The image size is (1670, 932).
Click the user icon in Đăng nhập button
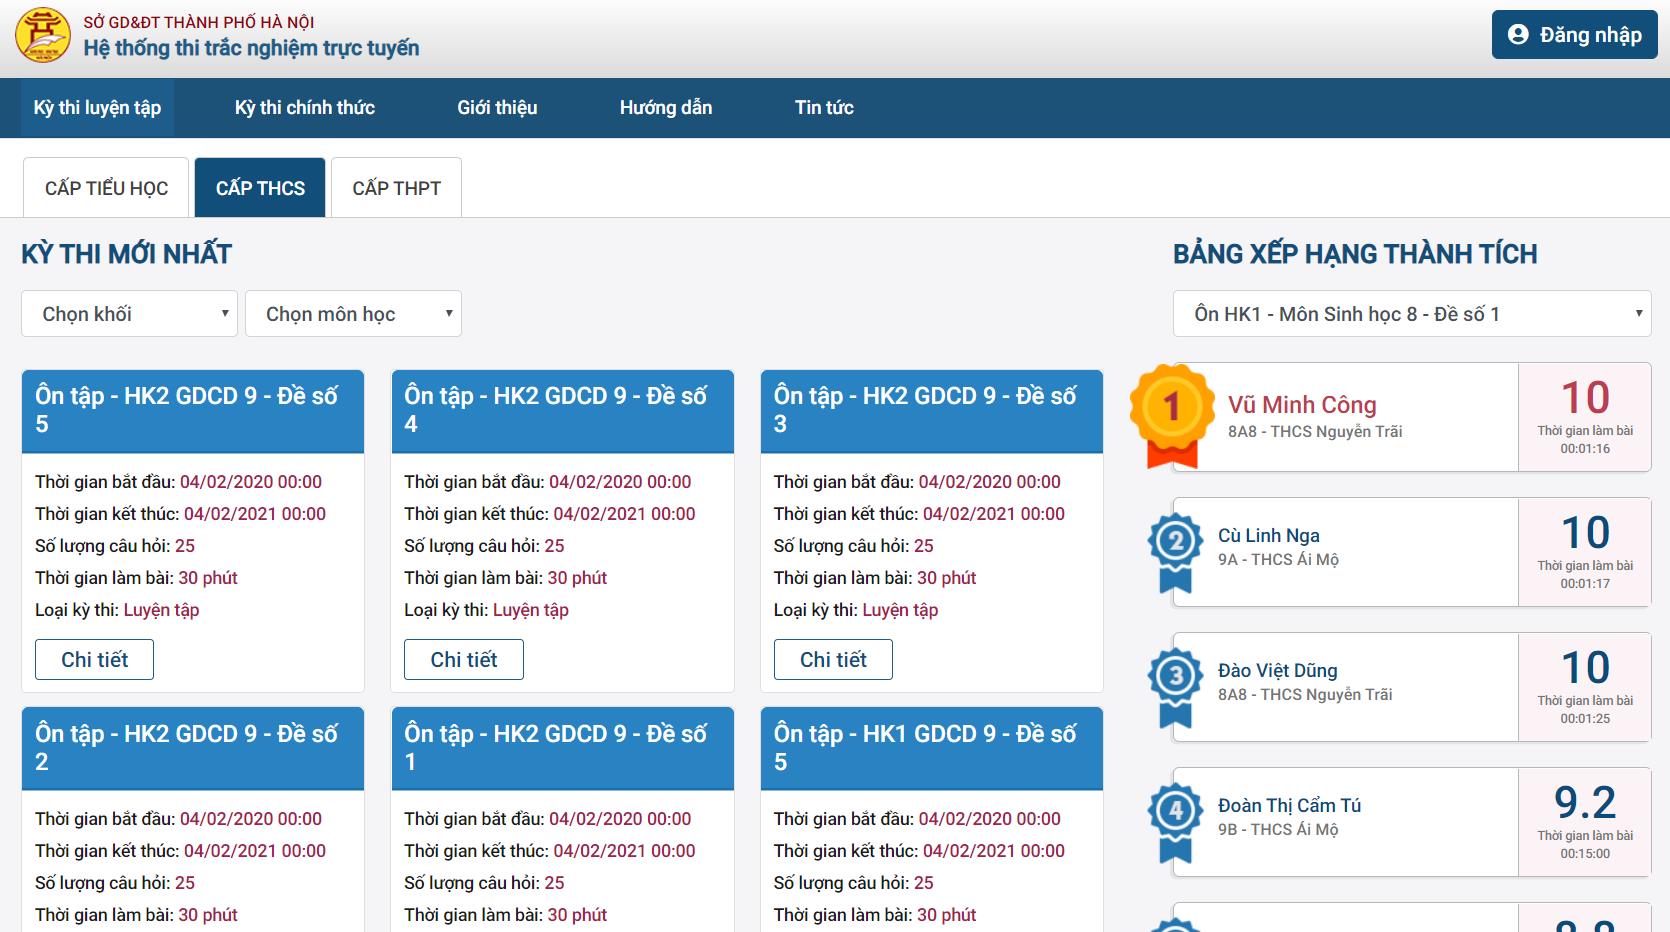tap(1518, 35)
